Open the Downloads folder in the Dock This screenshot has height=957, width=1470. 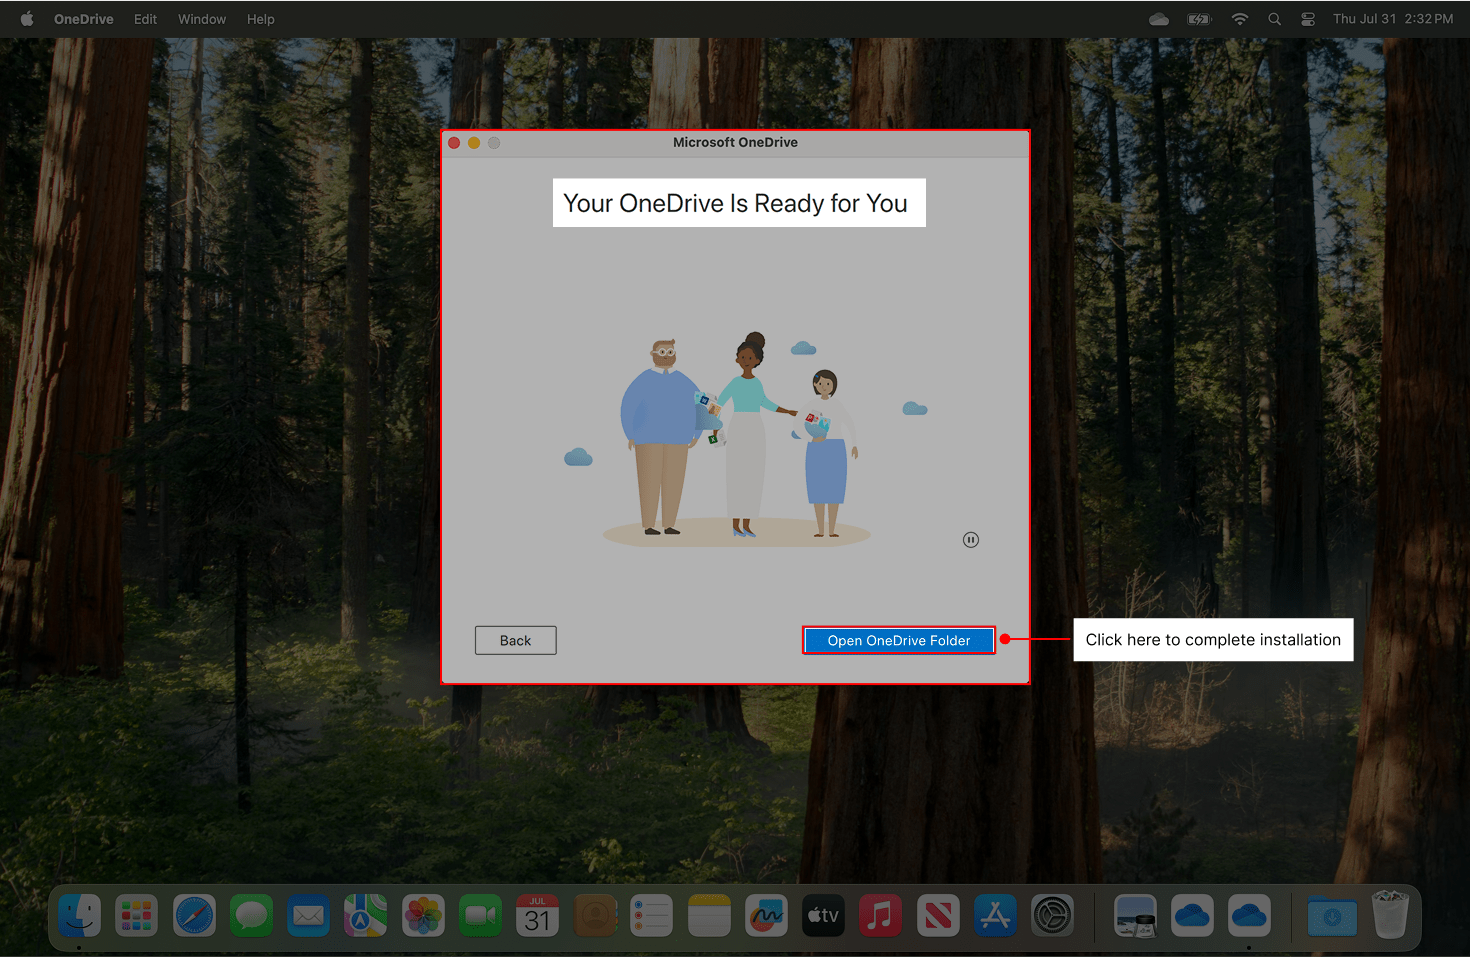[1332, 915]
